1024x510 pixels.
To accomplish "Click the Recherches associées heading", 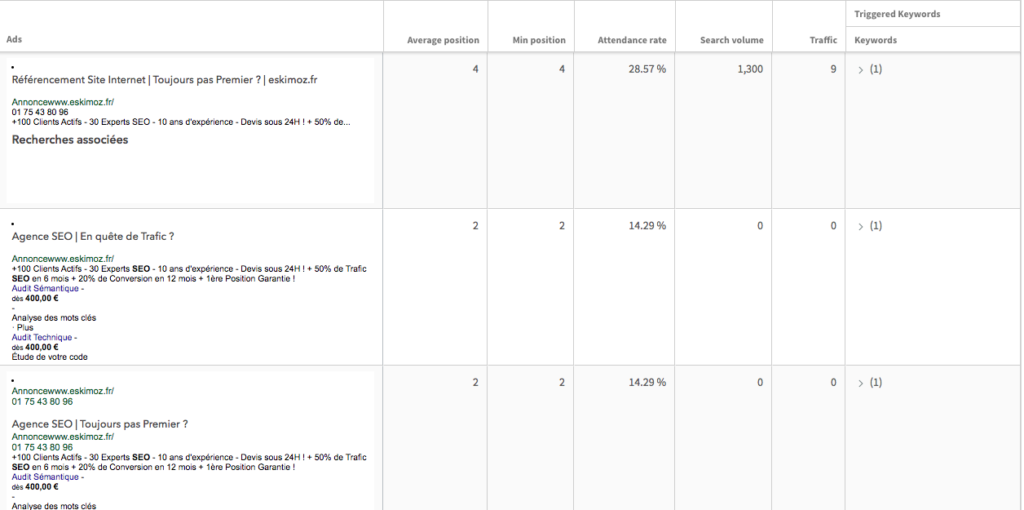I will click(70, 140).
